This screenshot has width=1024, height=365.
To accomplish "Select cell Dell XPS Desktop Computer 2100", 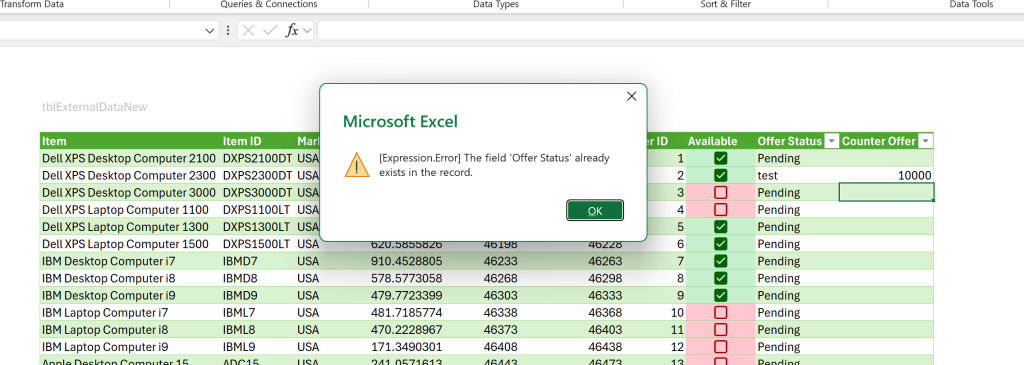I will pyautogui.click(x=131, y=158).
